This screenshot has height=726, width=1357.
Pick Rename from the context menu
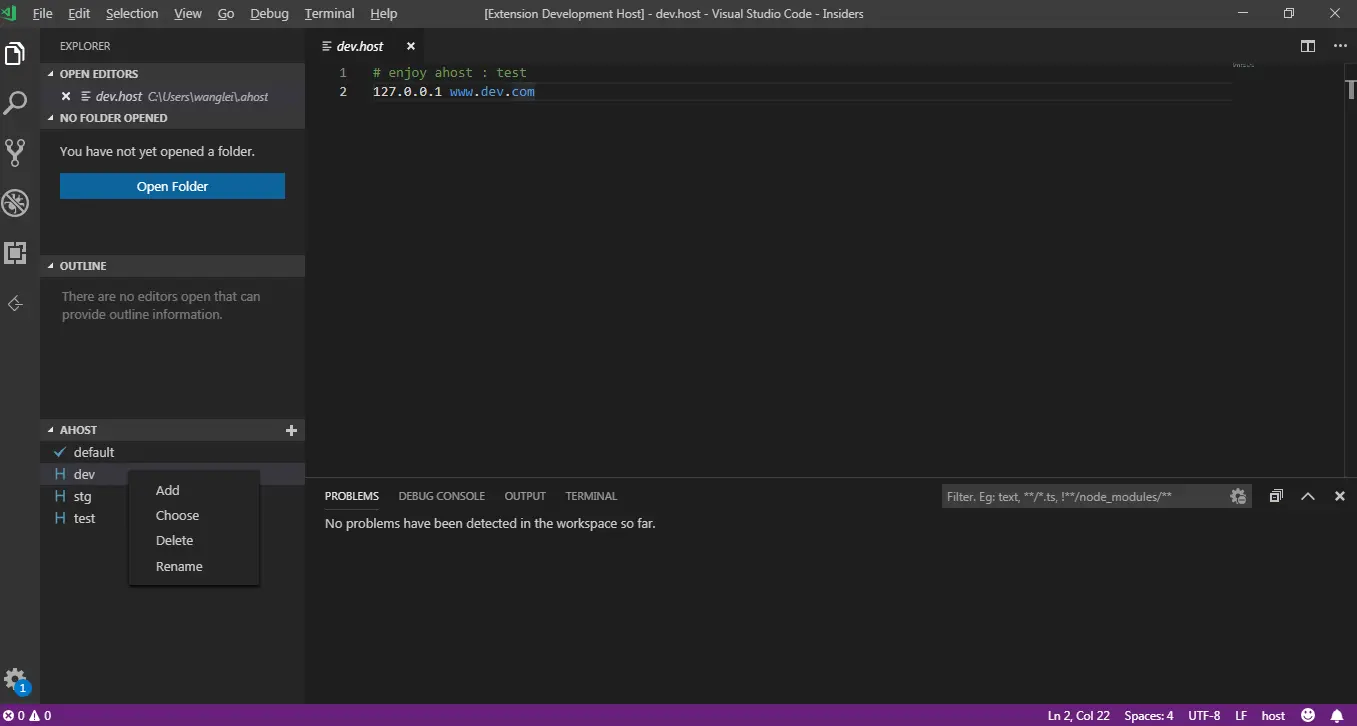(x=194, y=566)
